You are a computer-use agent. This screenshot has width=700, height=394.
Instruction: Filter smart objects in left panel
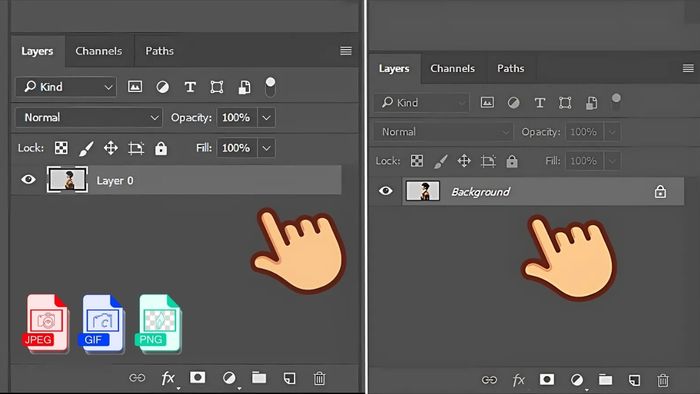pyautogui.click(x=244, y=87)
